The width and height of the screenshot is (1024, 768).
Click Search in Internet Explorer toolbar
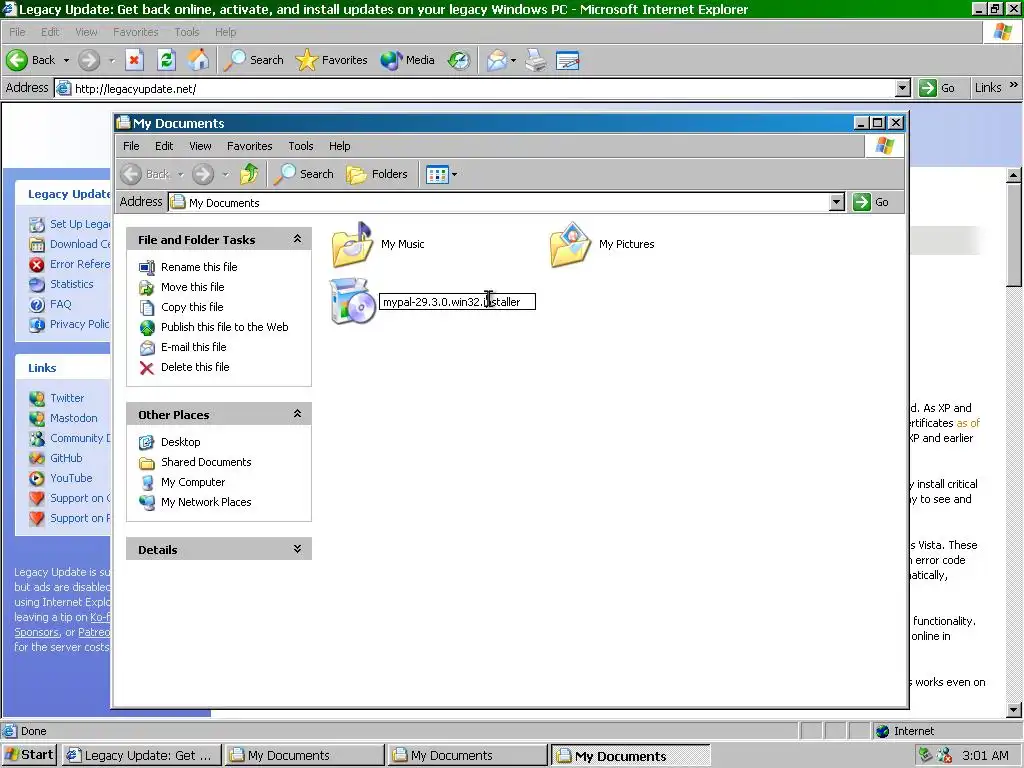(x=253, y=60)
